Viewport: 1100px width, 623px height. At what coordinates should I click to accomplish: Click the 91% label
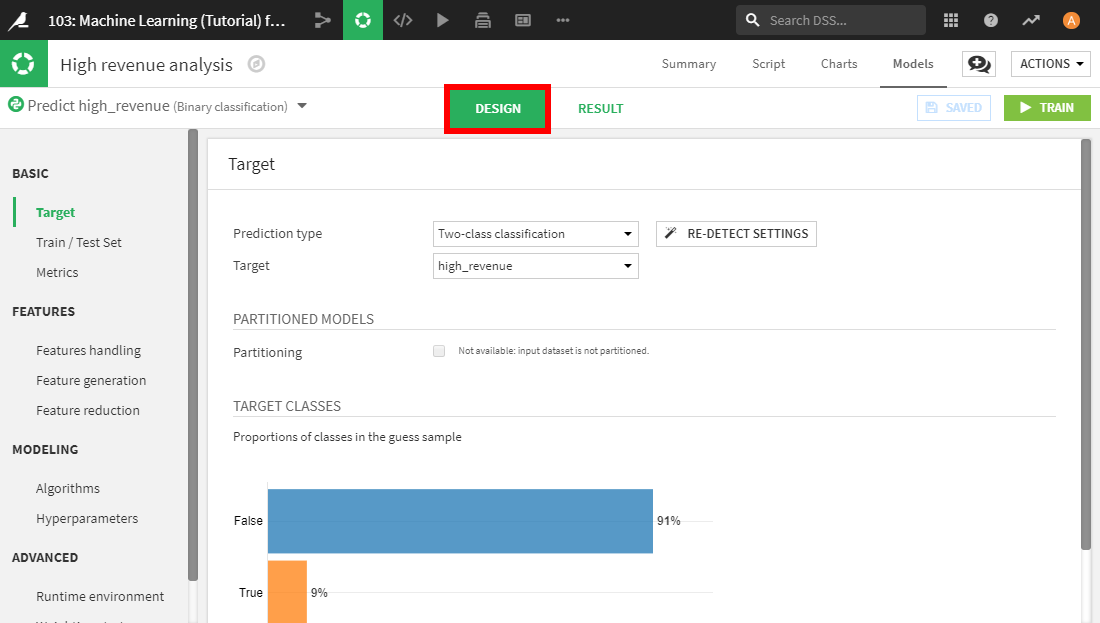pos(669,521)
